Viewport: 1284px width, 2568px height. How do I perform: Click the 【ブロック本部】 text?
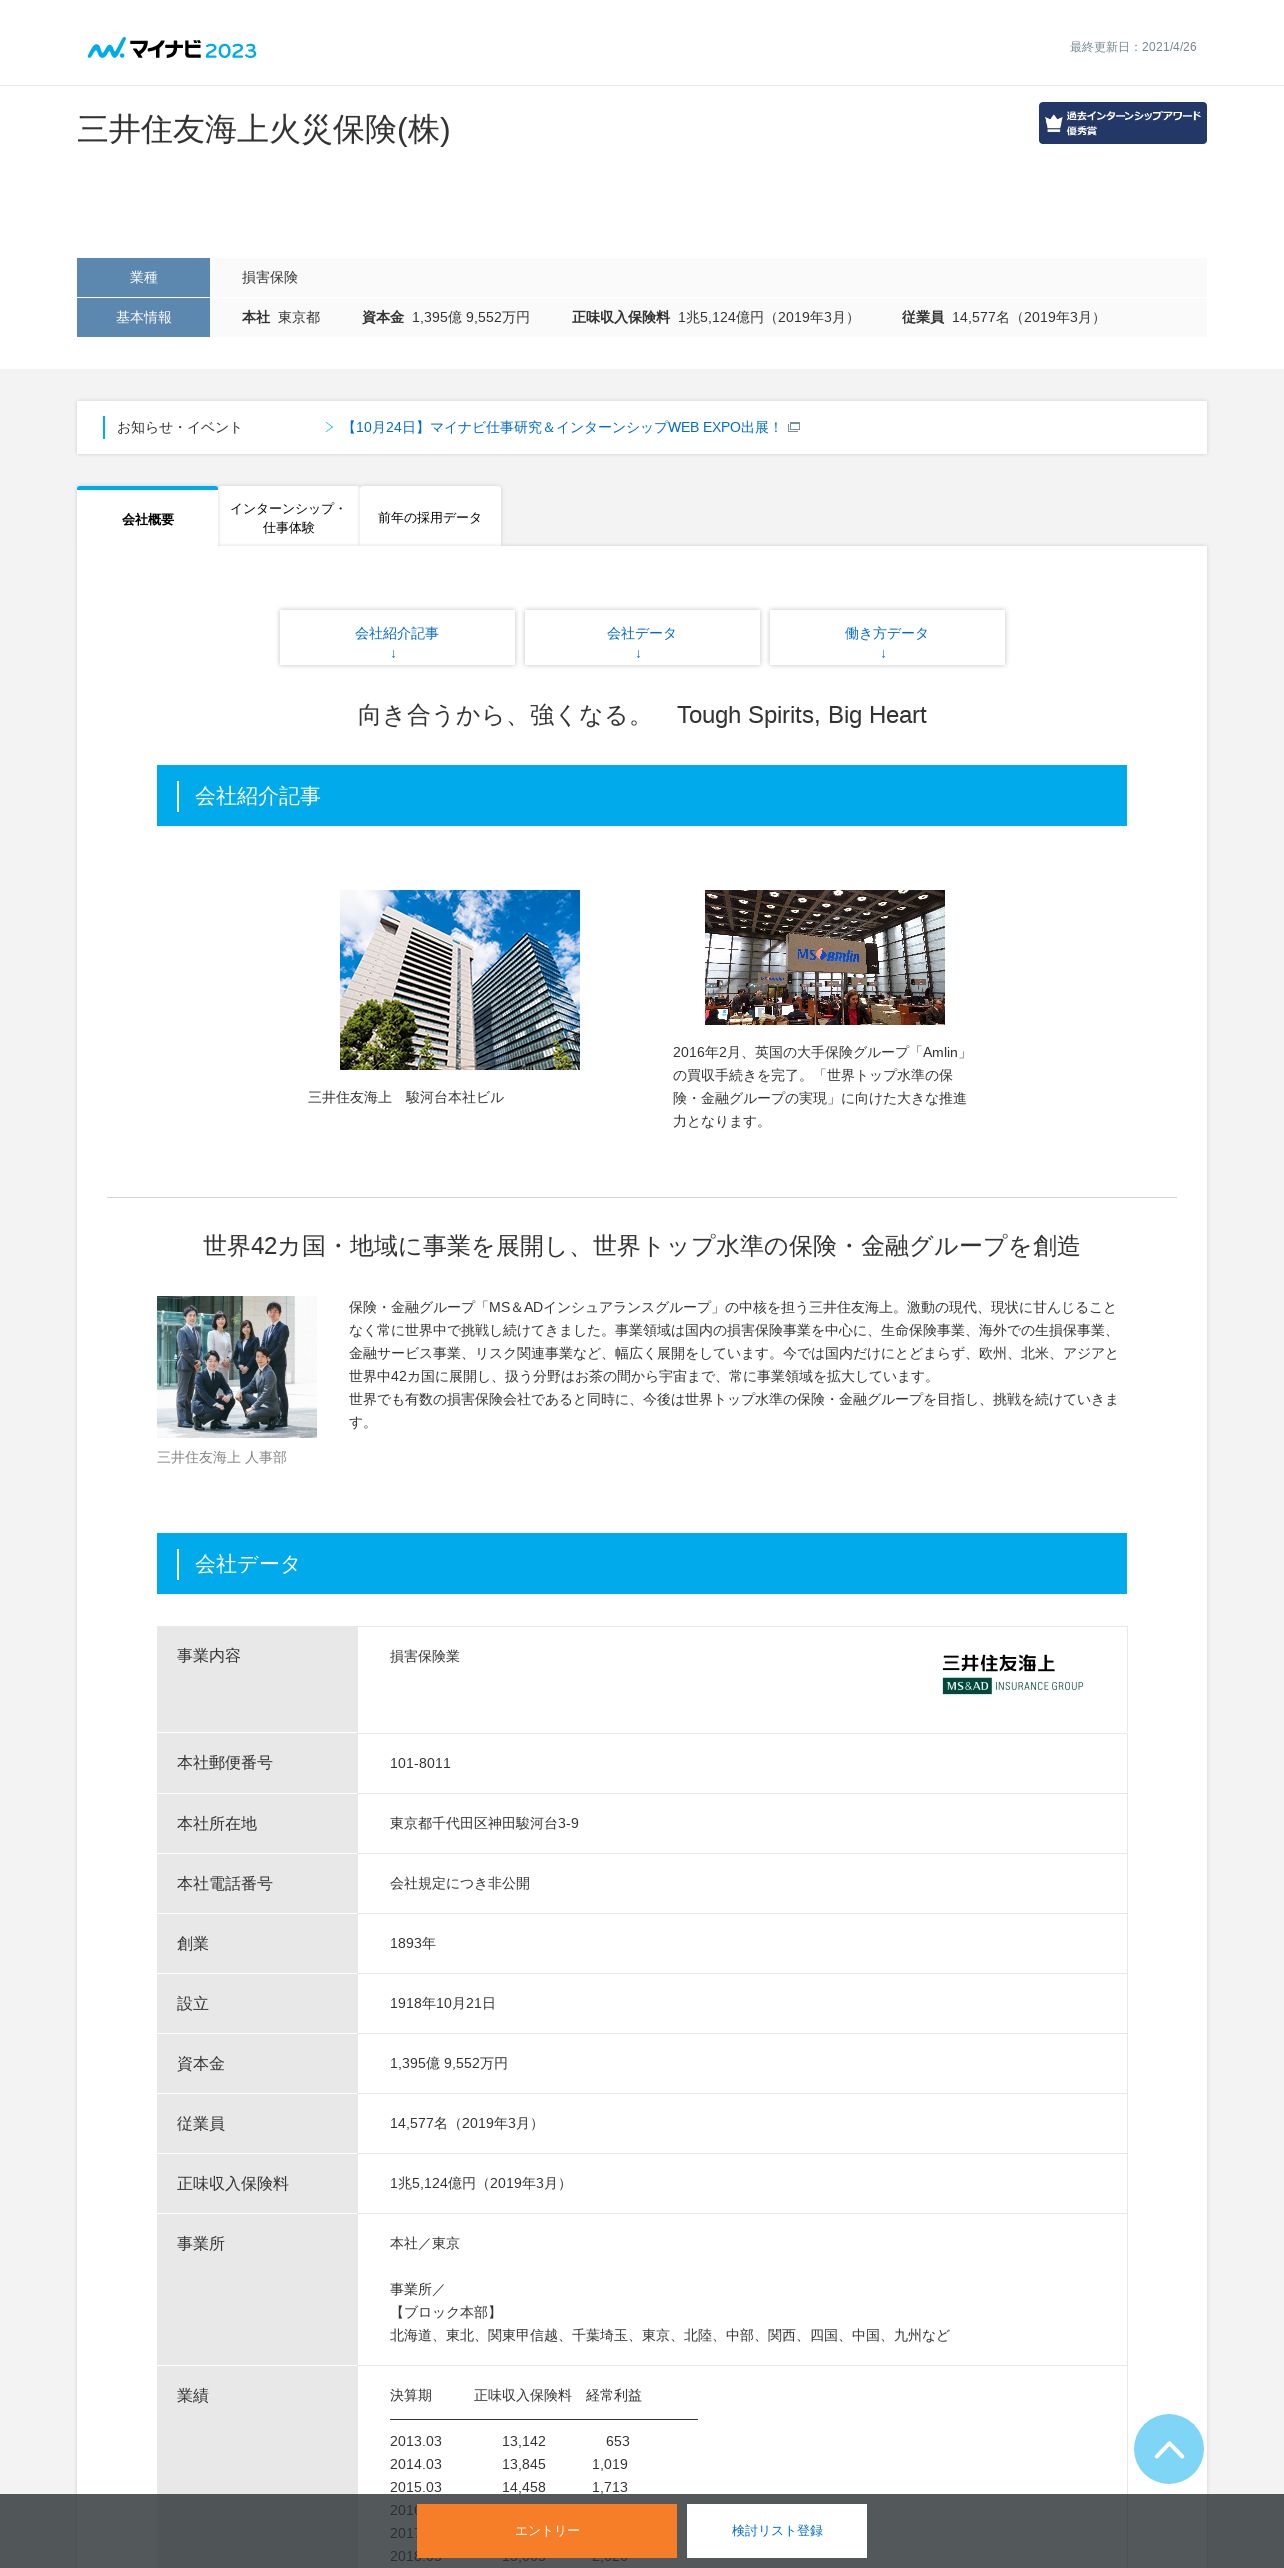446,2312
